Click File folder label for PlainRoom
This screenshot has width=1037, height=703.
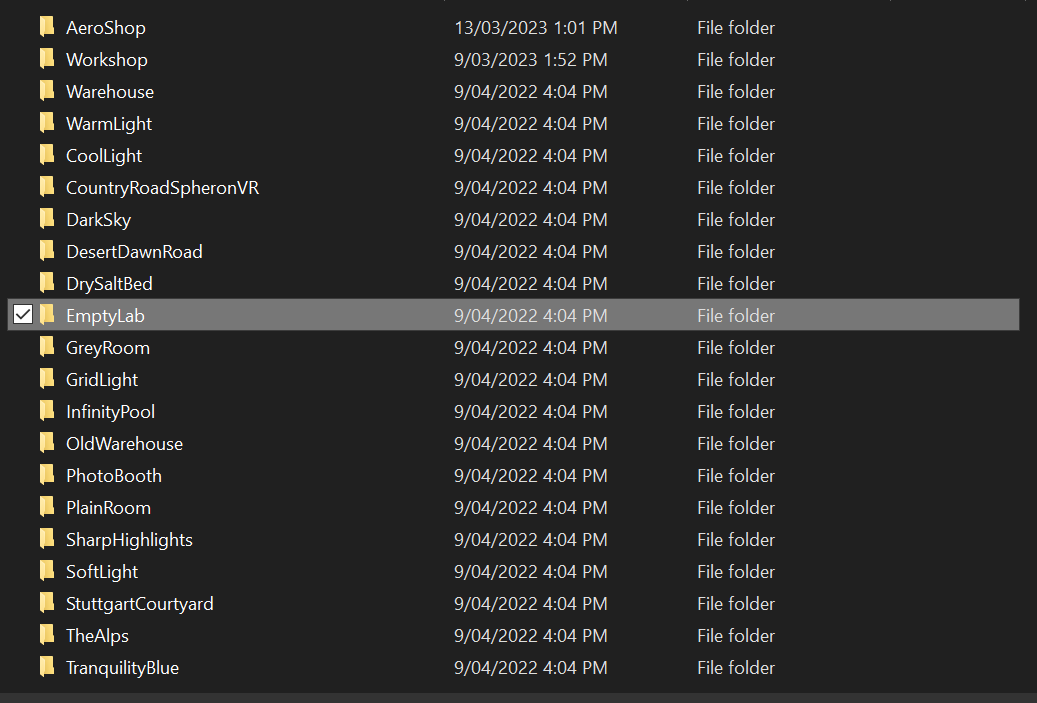pos(735,507)
